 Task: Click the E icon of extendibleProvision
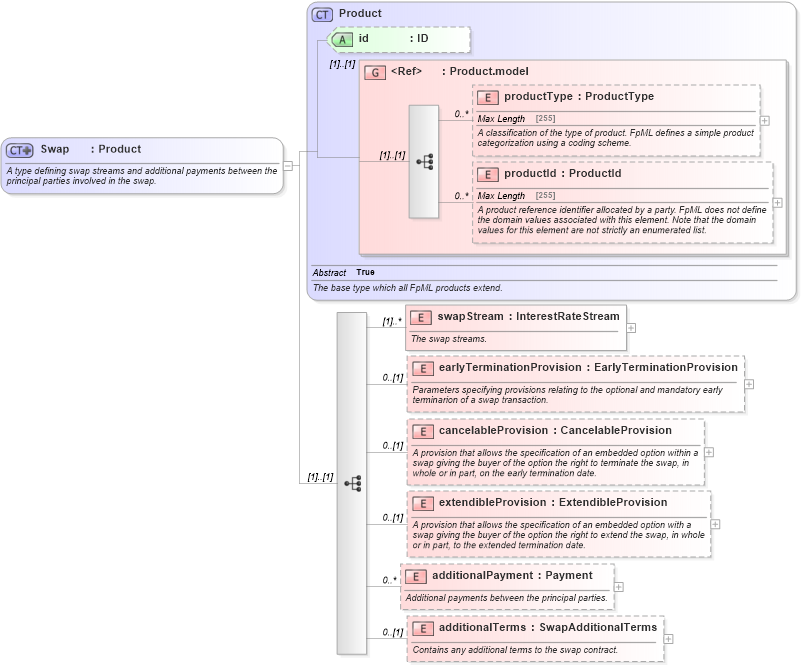(423, 504)
